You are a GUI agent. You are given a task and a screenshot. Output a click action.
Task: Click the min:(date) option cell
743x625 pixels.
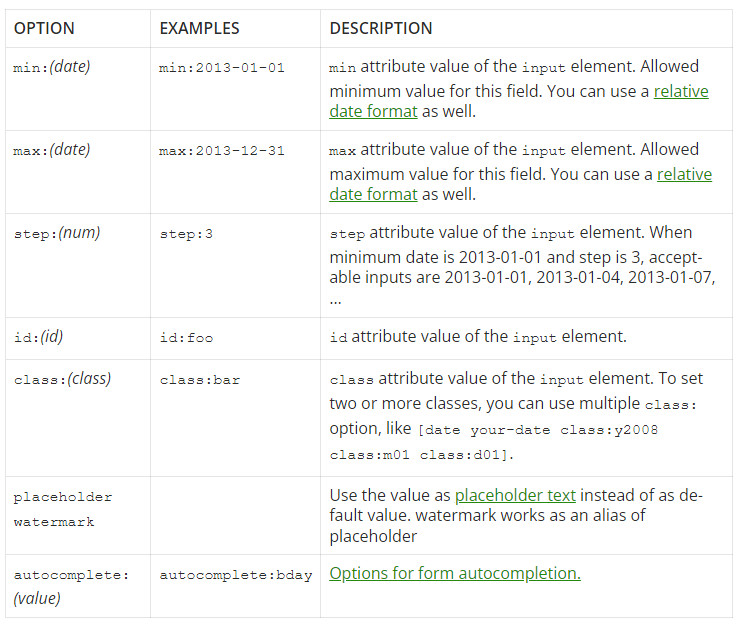pos(52,67)
